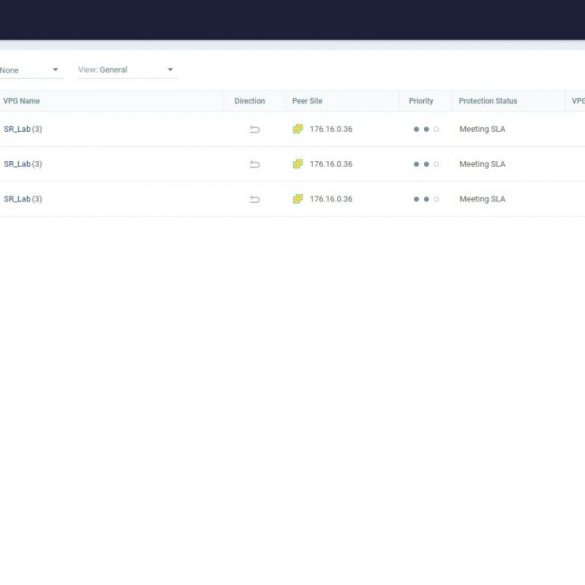Click the priority dots indicator in first row
The width and height of the screenshot is (585, 585).
[426, 129]
